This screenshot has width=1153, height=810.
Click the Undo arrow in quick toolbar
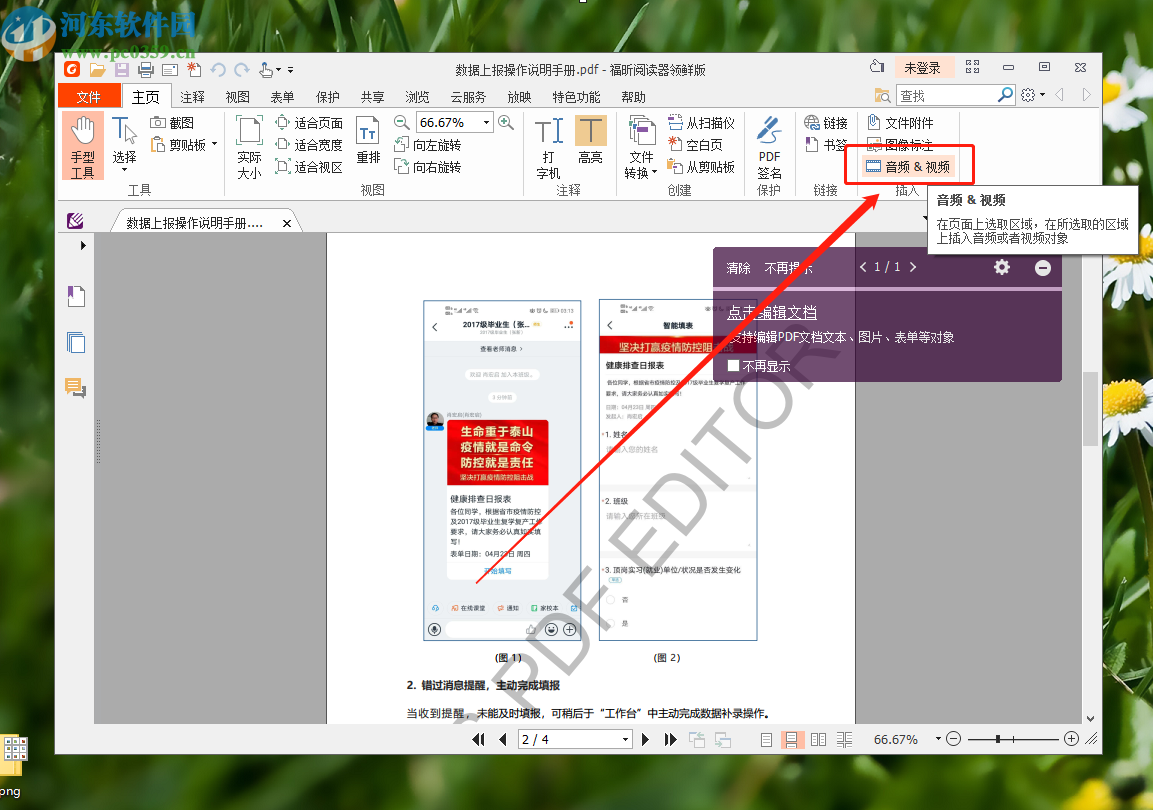click(218, 70)
